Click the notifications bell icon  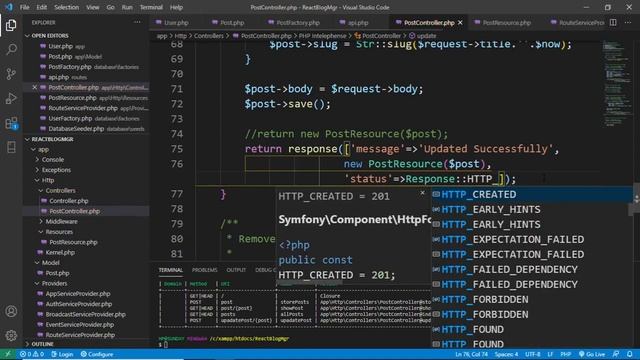630,354
